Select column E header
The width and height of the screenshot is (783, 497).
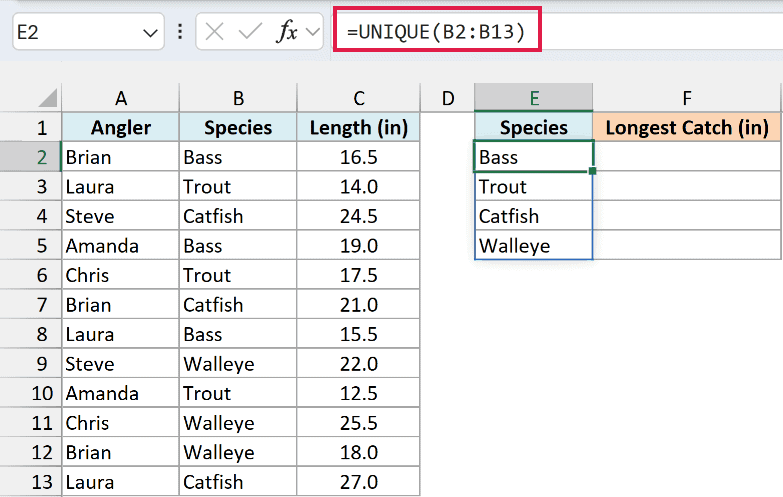[x=534, y=98]
